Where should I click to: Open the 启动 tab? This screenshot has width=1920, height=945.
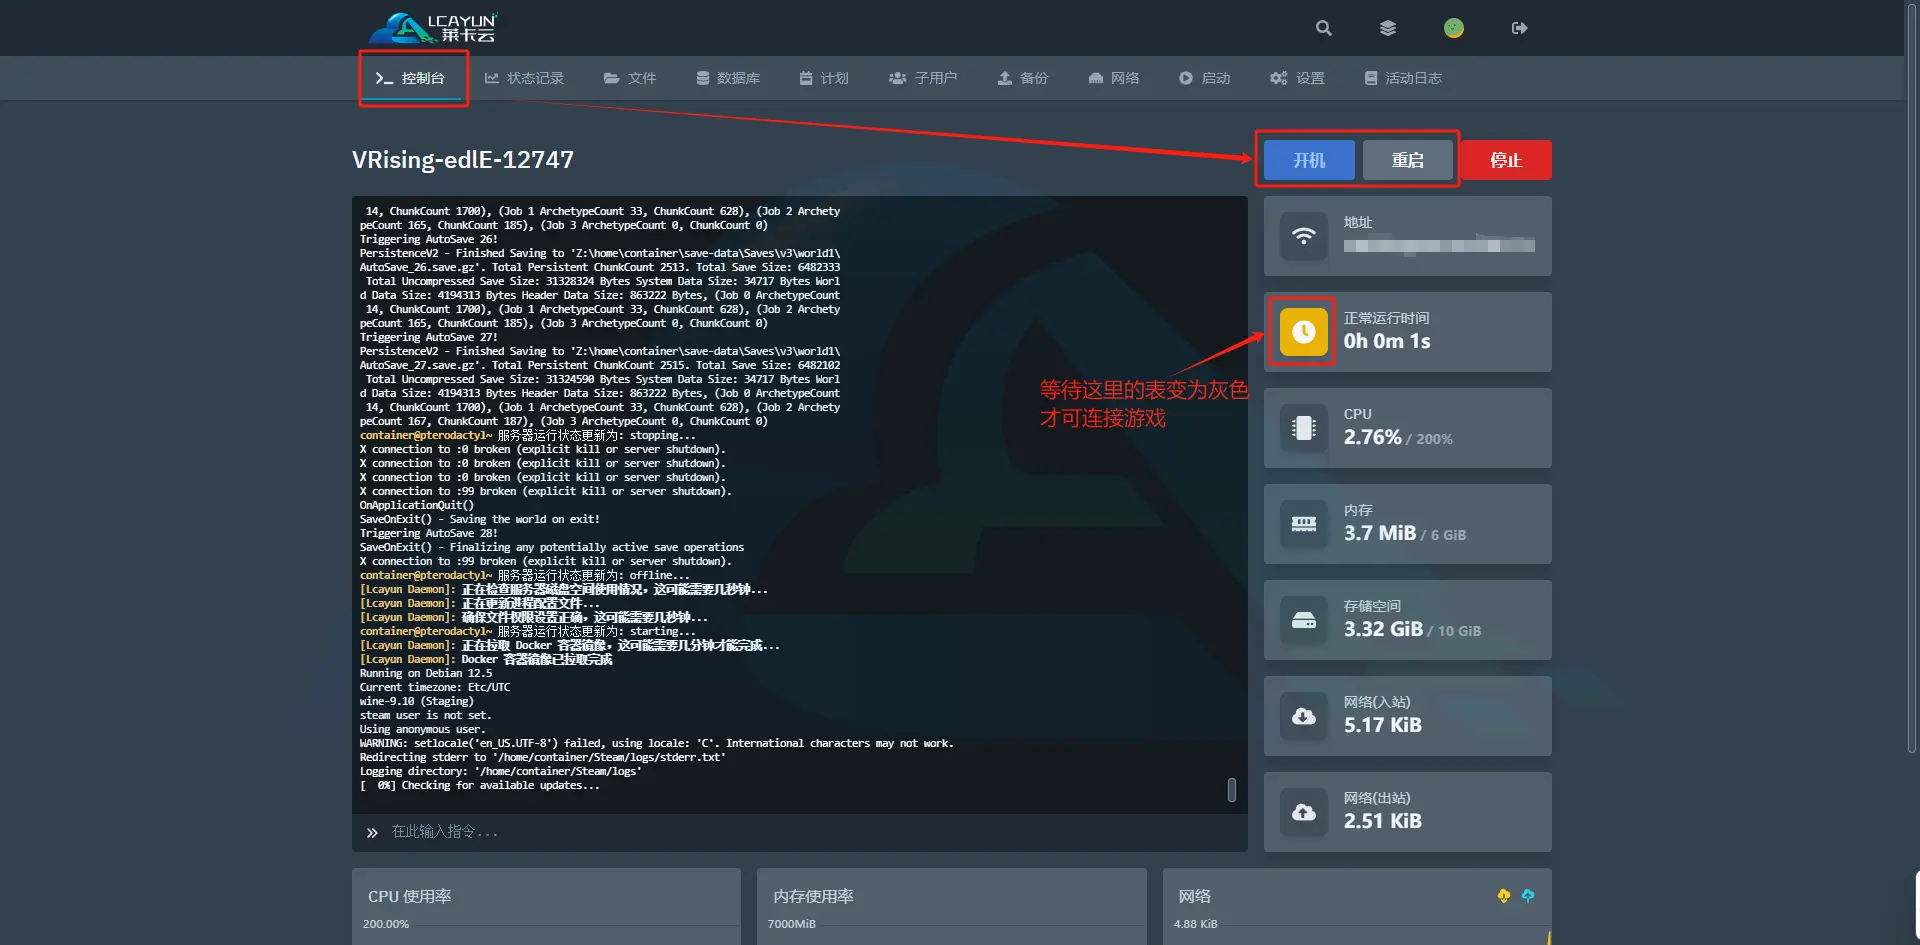pyautogui.click(x=1205, y=78)
